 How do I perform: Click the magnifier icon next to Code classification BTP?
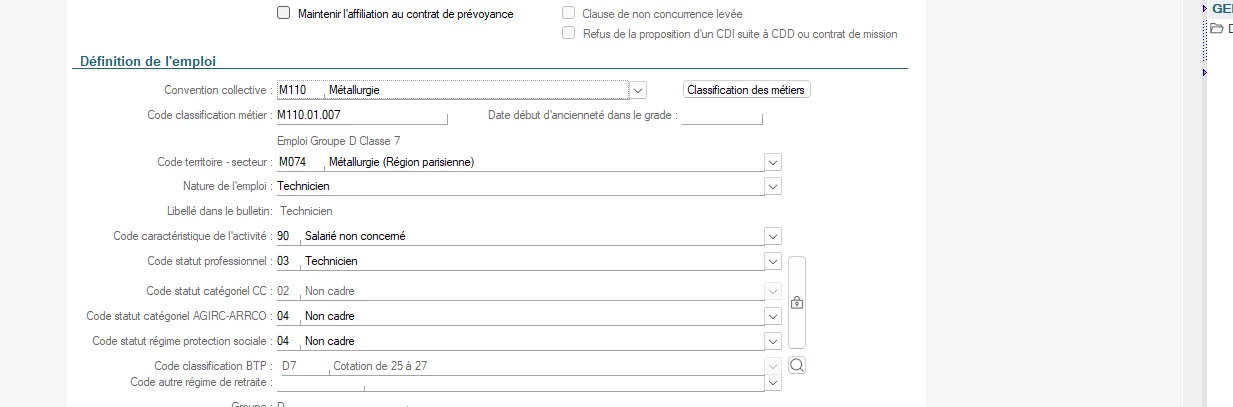click(x=797, y=365)
